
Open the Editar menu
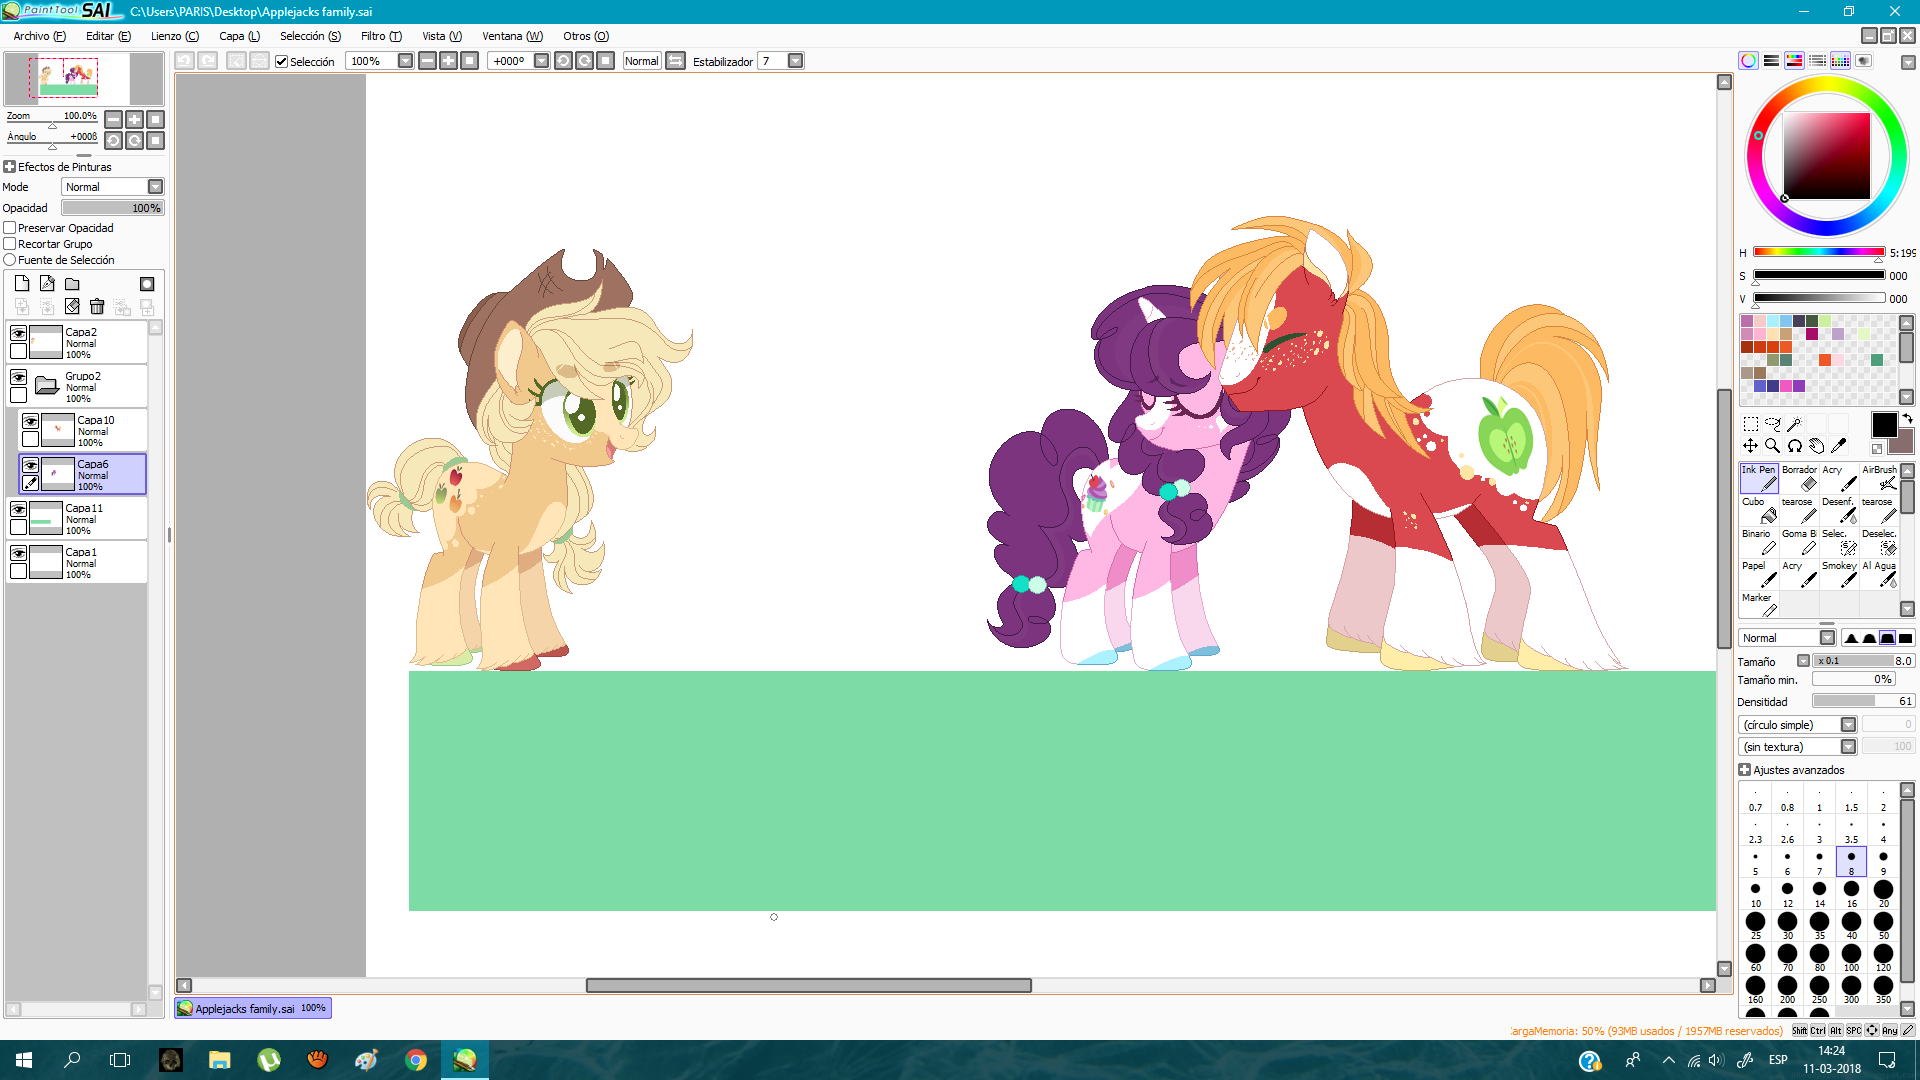(108, 36)
